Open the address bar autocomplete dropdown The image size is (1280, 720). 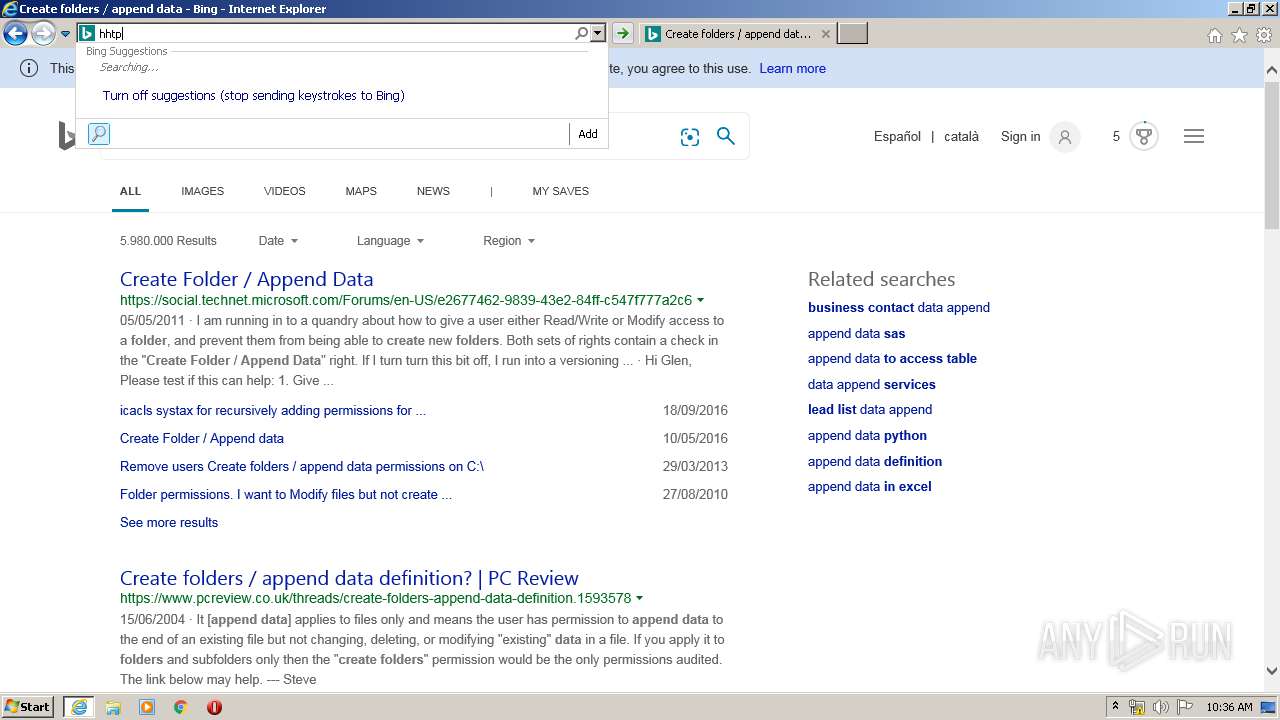click(x=598, y=34)
